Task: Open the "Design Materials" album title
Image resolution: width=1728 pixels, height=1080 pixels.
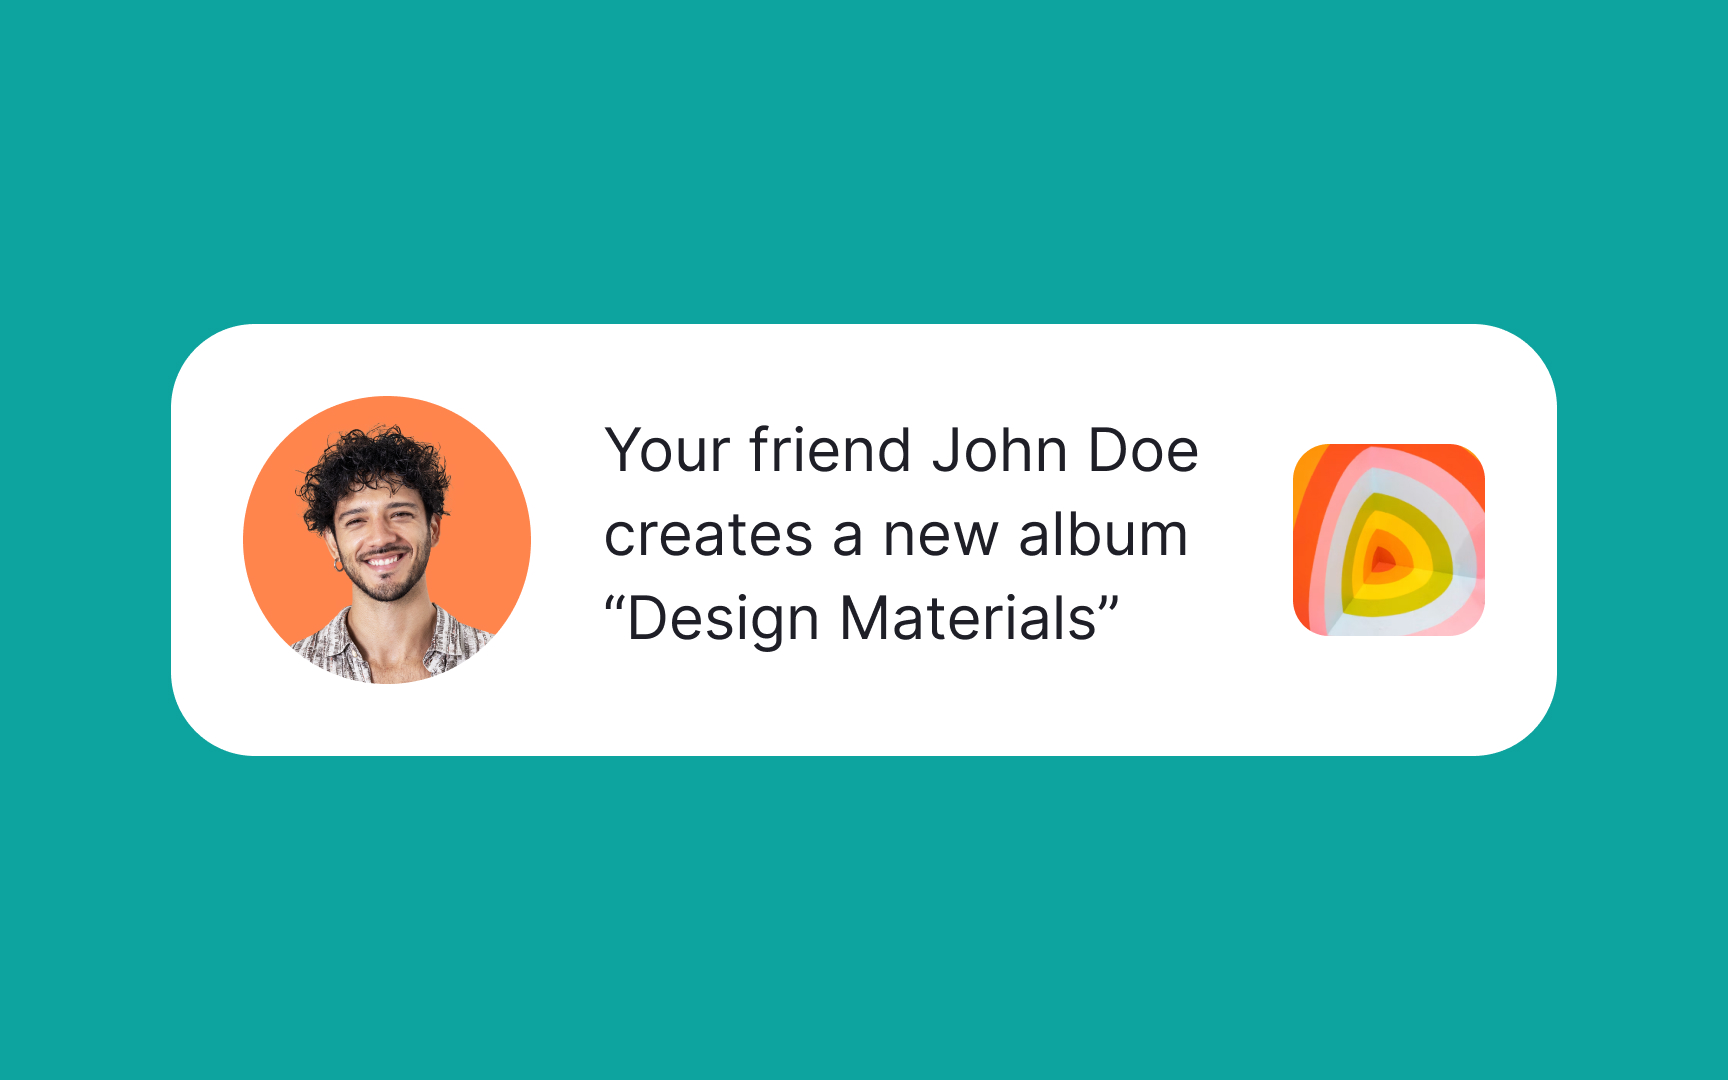Action: [862, 619]
